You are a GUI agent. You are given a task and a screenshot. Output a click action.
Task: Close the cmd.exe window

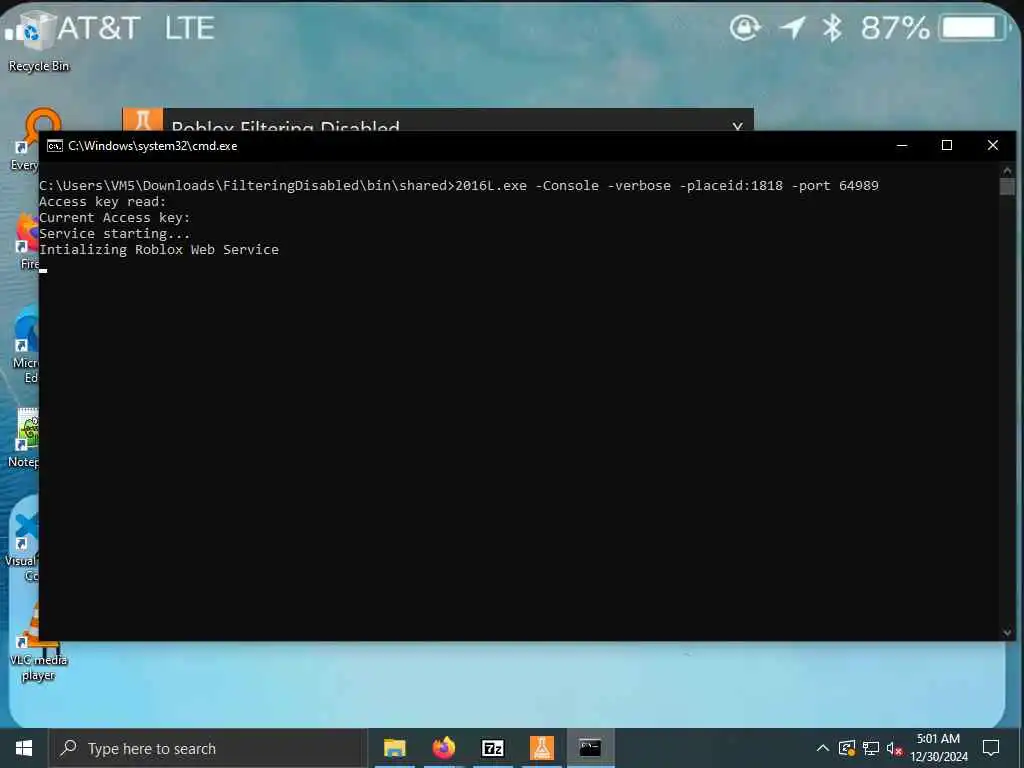(x=993, y=146)
